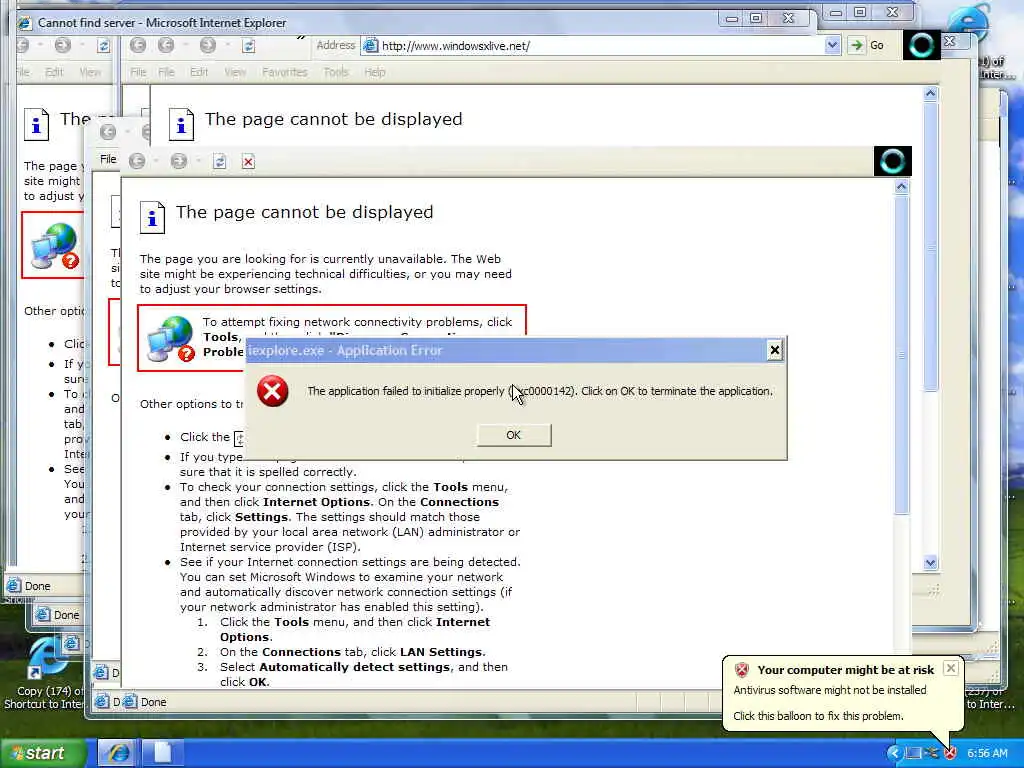Launch Internet Explorer from the taskbar quick launch
This screenshot has width=1024, height=768.
coord(119,753)
